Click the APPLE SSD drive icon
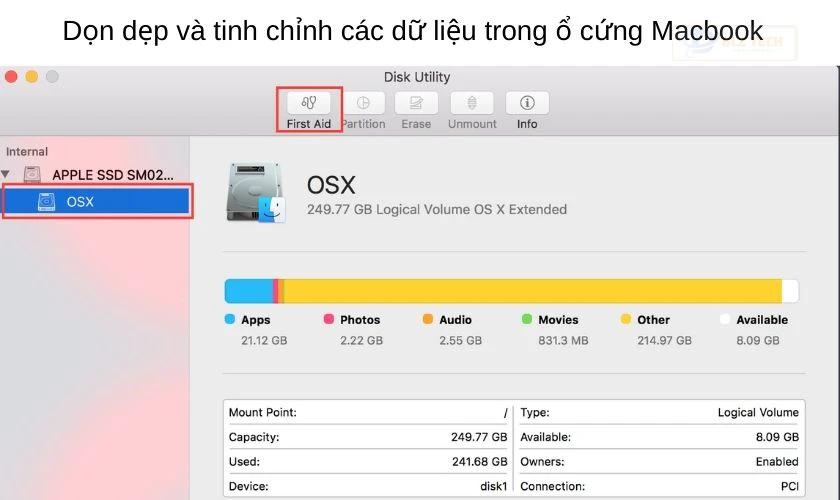The width and height of the screenshot is (840, 500). [x=32, y=174]
